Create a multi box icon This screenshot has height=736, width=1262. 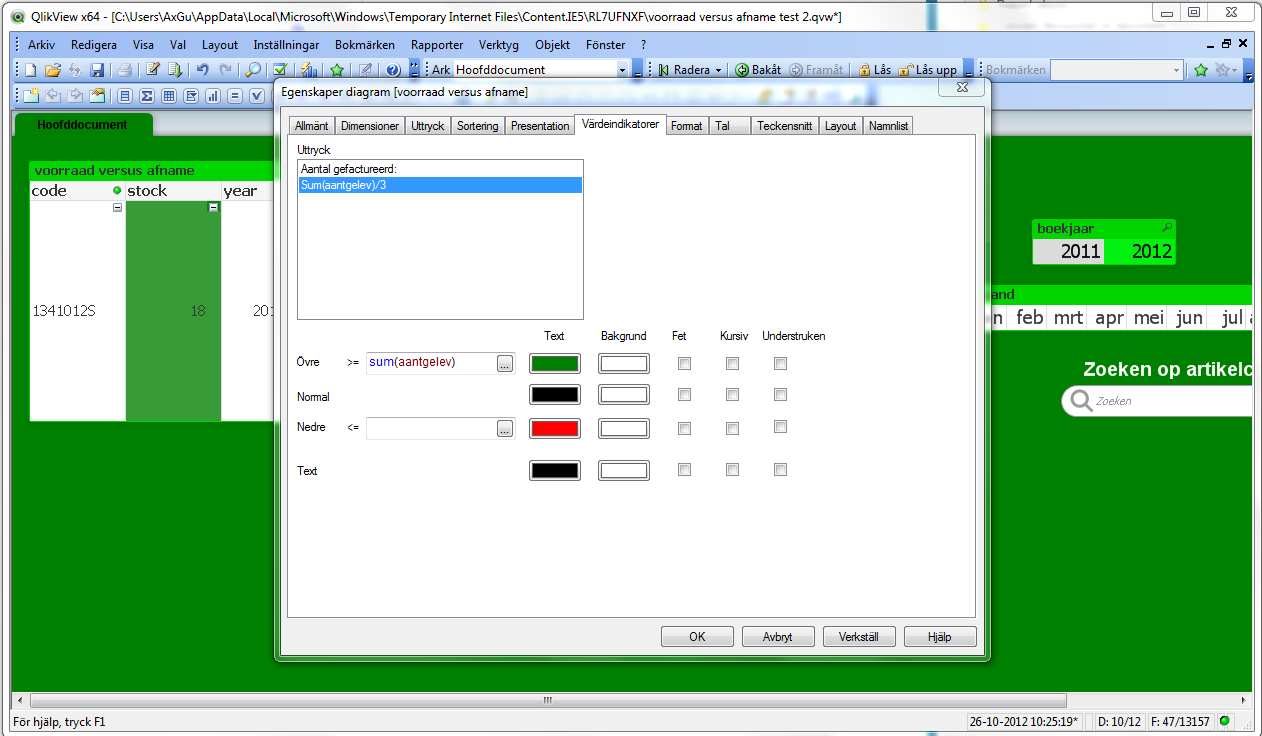[191, 96]
